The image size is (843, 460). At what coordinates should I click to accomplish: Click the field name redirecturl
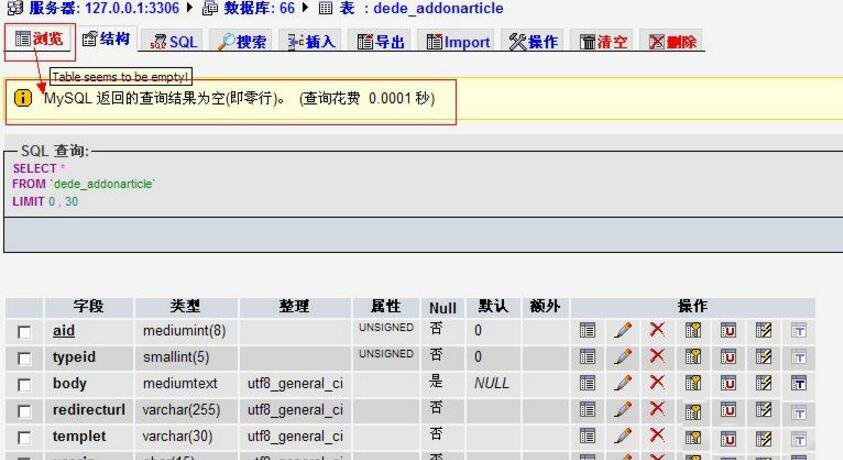[x=89, y=409]
